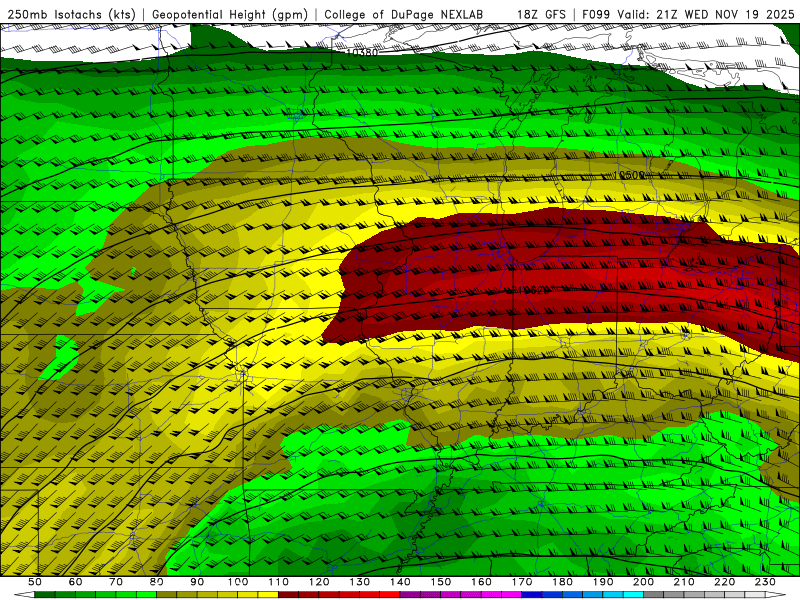Click the '18Z GFS' model run label
Viewport: 800px width, 600px height.
[x=541, y=14]
